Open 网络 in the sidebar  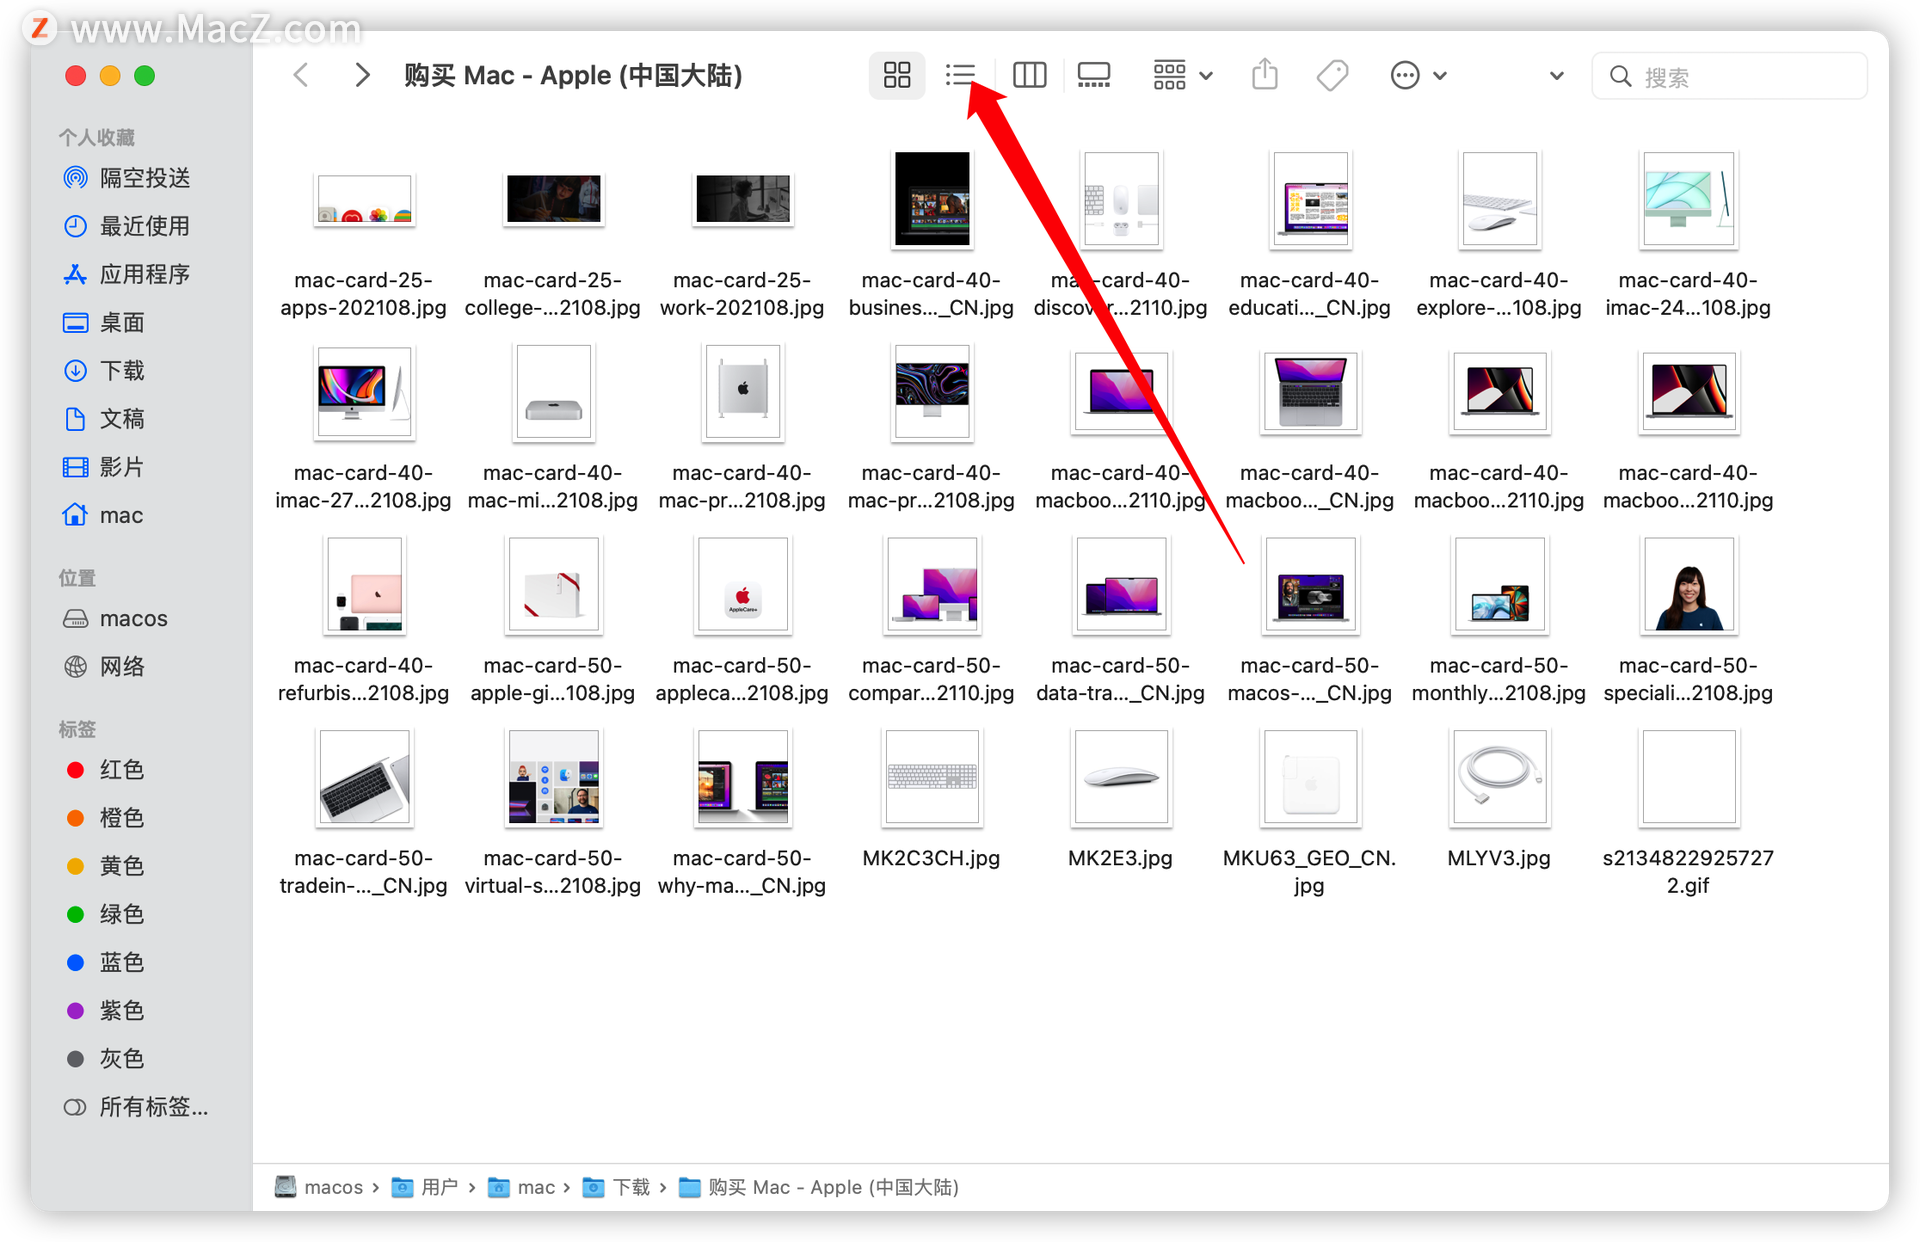click(104, 667)
